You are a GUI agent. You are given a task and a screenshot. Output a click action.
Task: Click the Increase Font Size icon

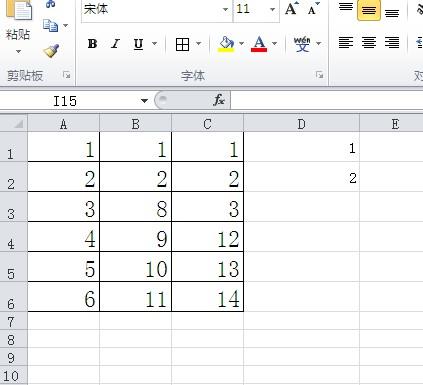coord(292,9)
